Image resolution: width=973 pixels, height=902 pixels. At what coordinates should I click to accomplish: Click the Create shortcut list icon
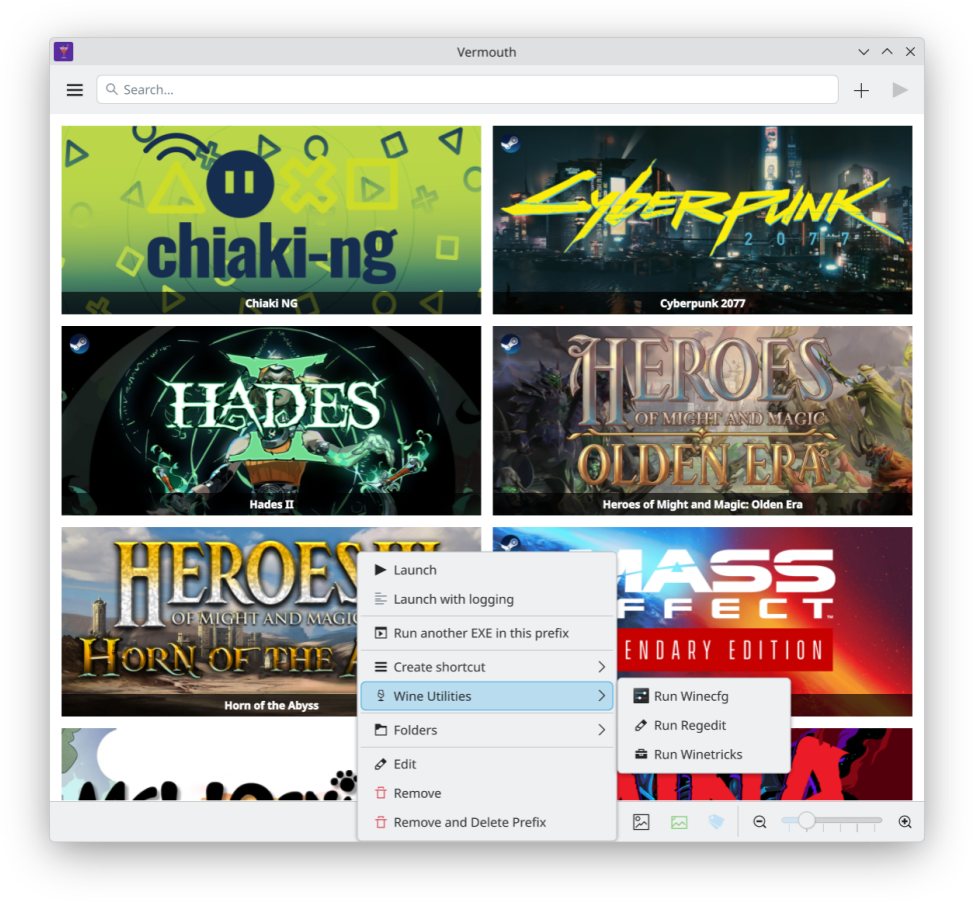380,667
